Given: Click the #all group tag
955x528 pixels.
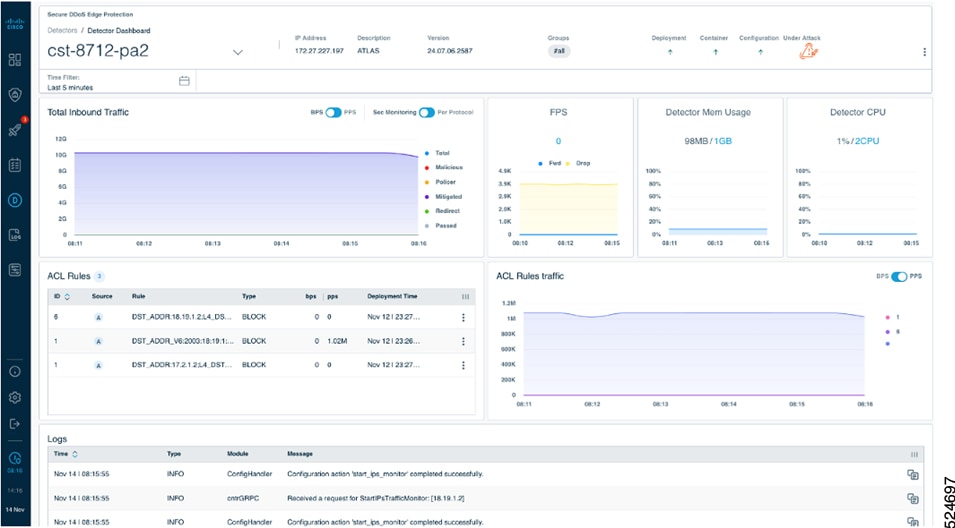Looking at the screenshot, I should coord(559,51).
